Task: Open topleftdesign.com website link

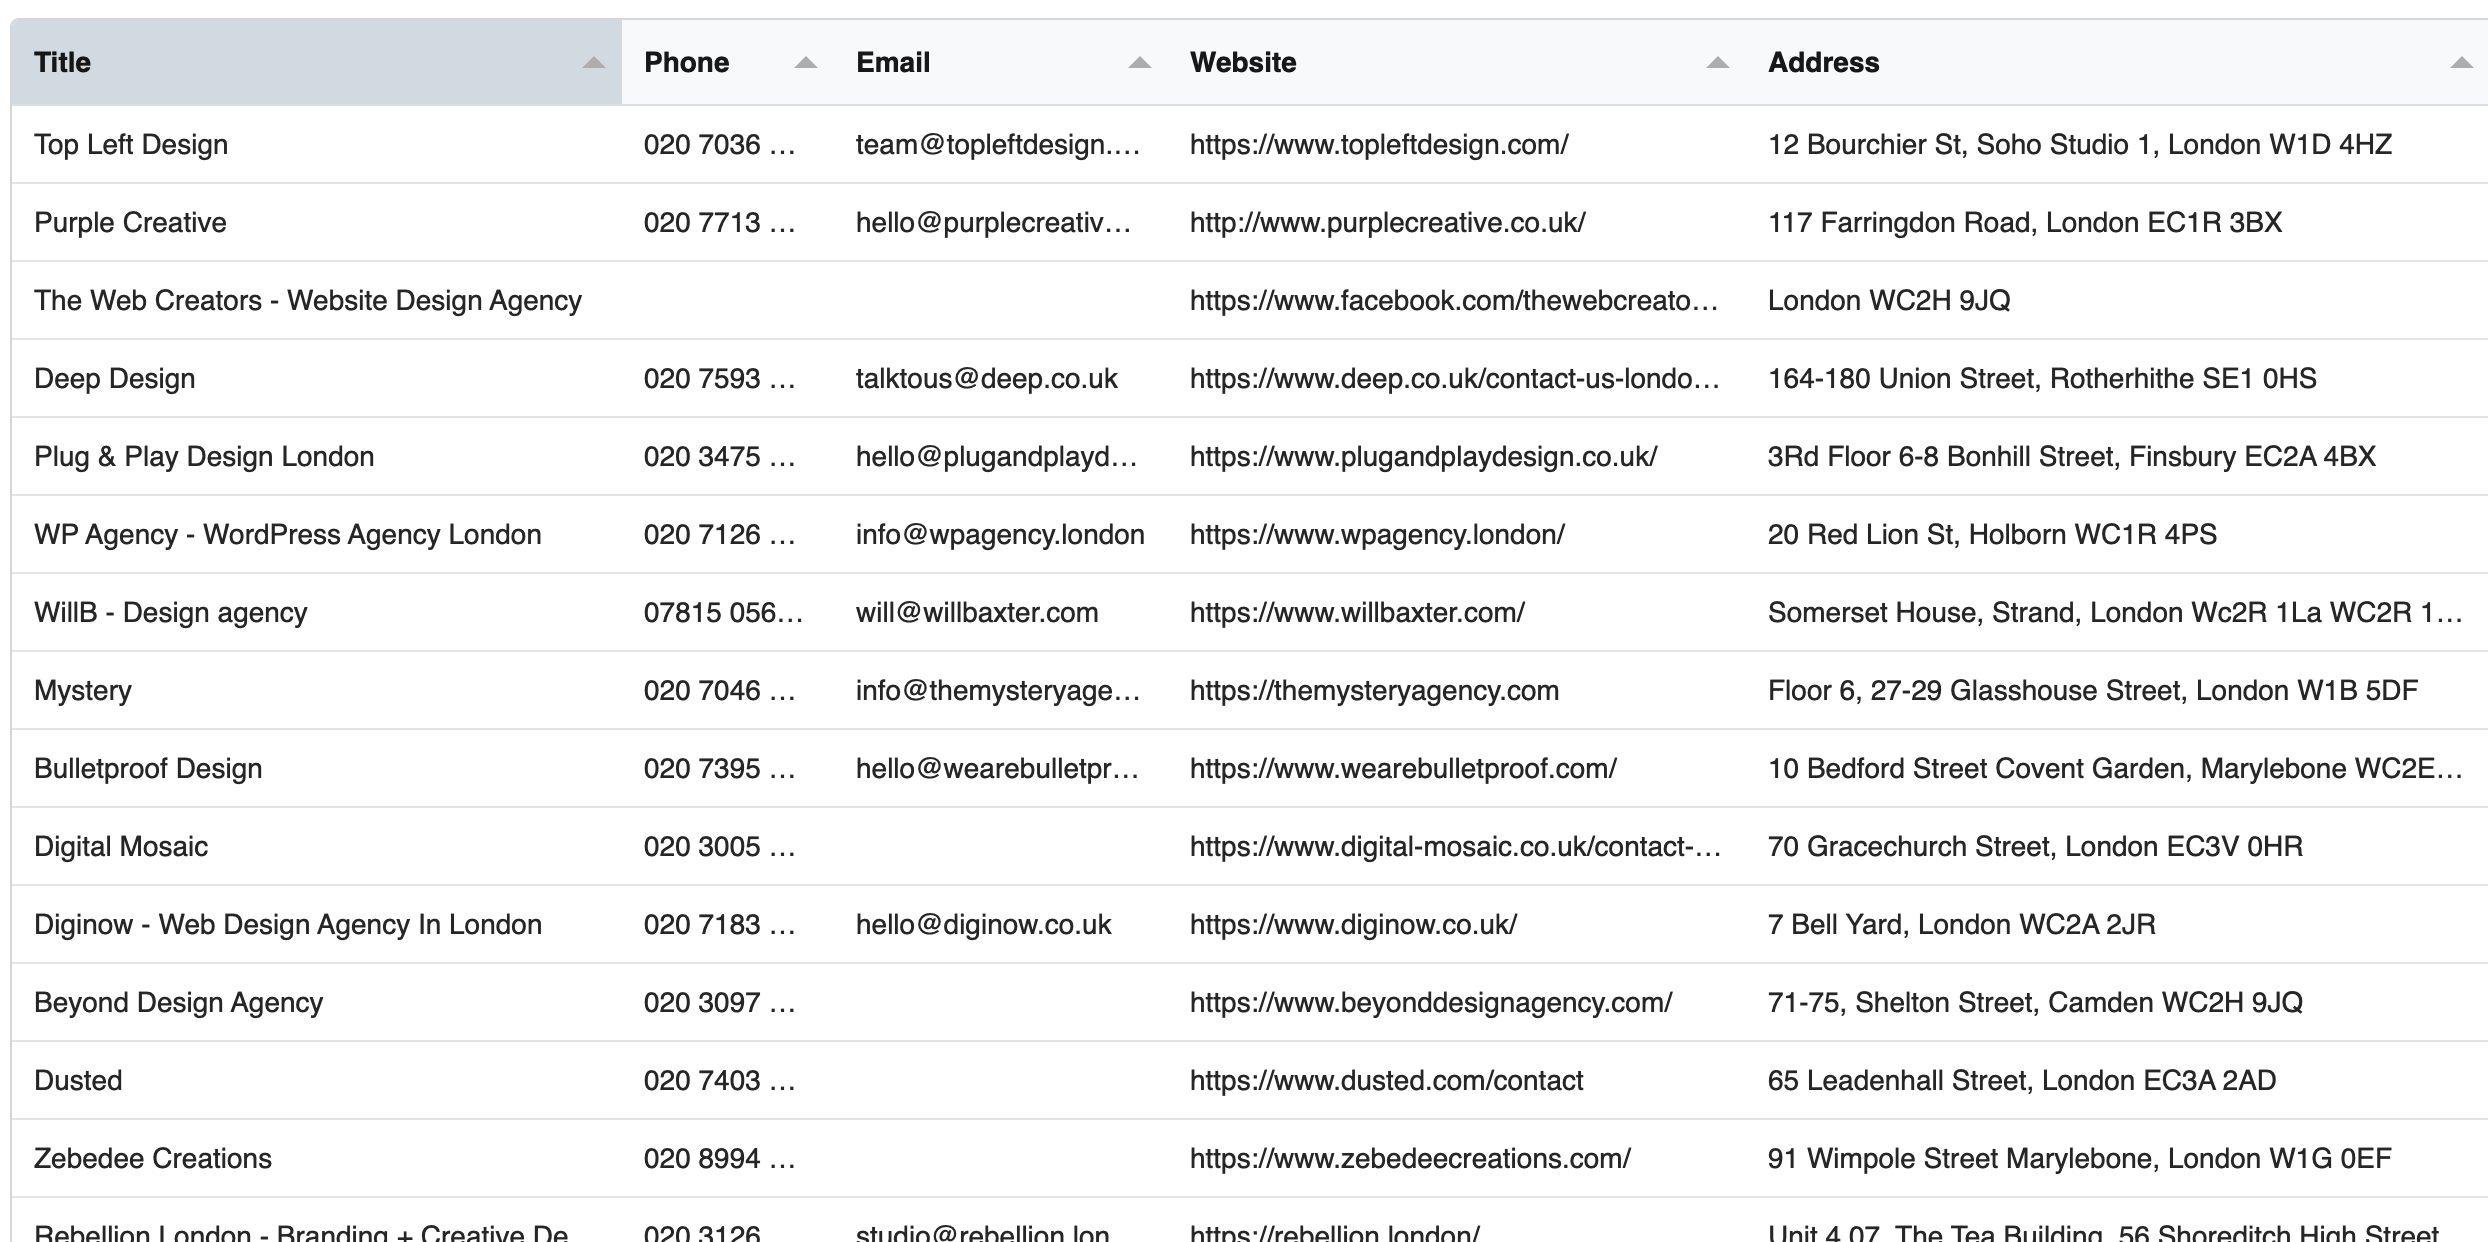Action: (x=1379, y=144)
